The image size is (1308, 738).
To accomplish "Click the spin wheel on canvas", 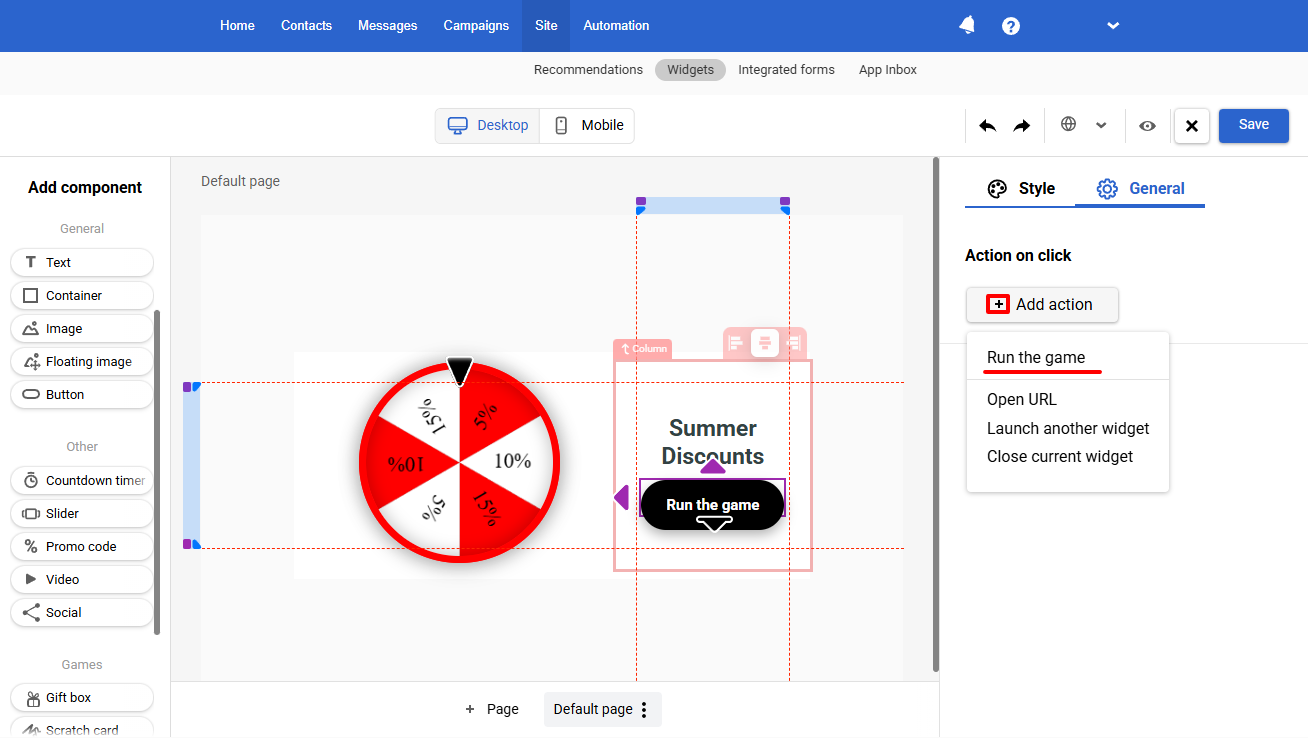I will pos(459,461).
